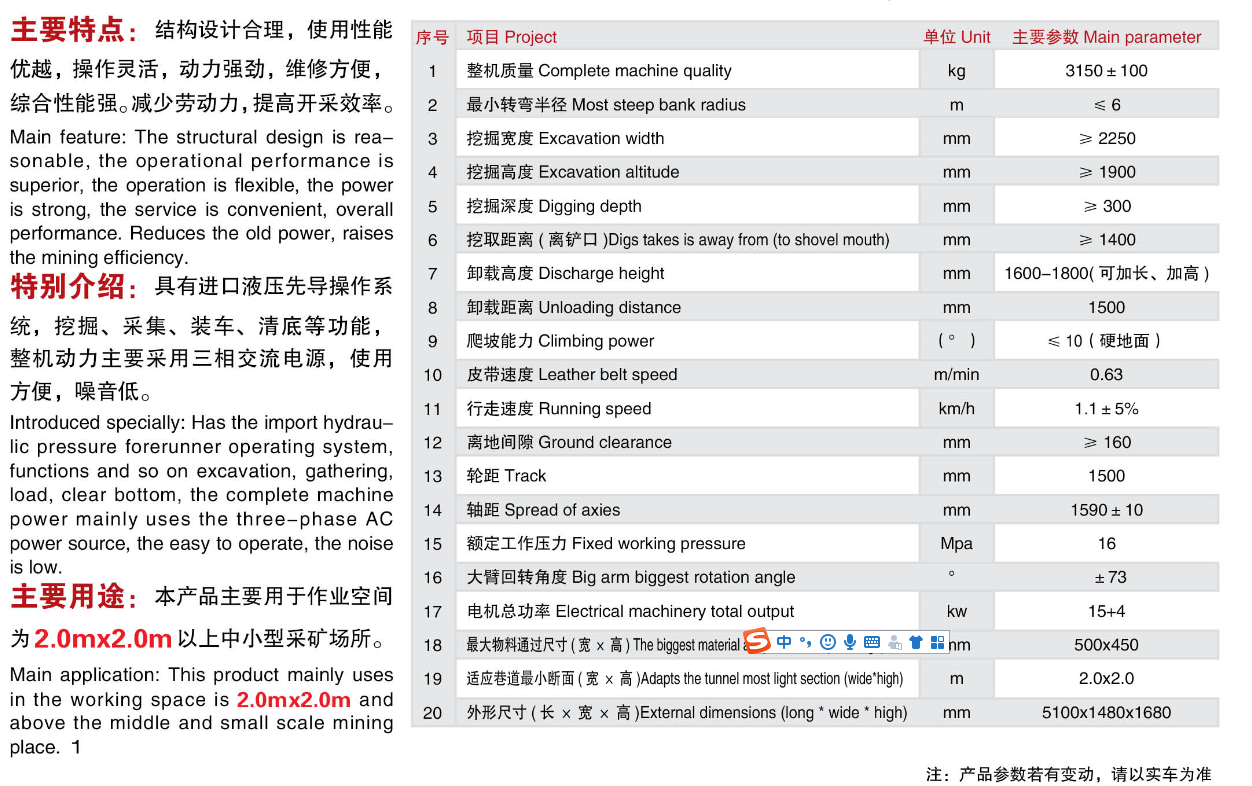Viewport: 1252px width, 786px height.
Task: Toggle Chinese/English punctuation mode
Action: (x=806, y=642)
